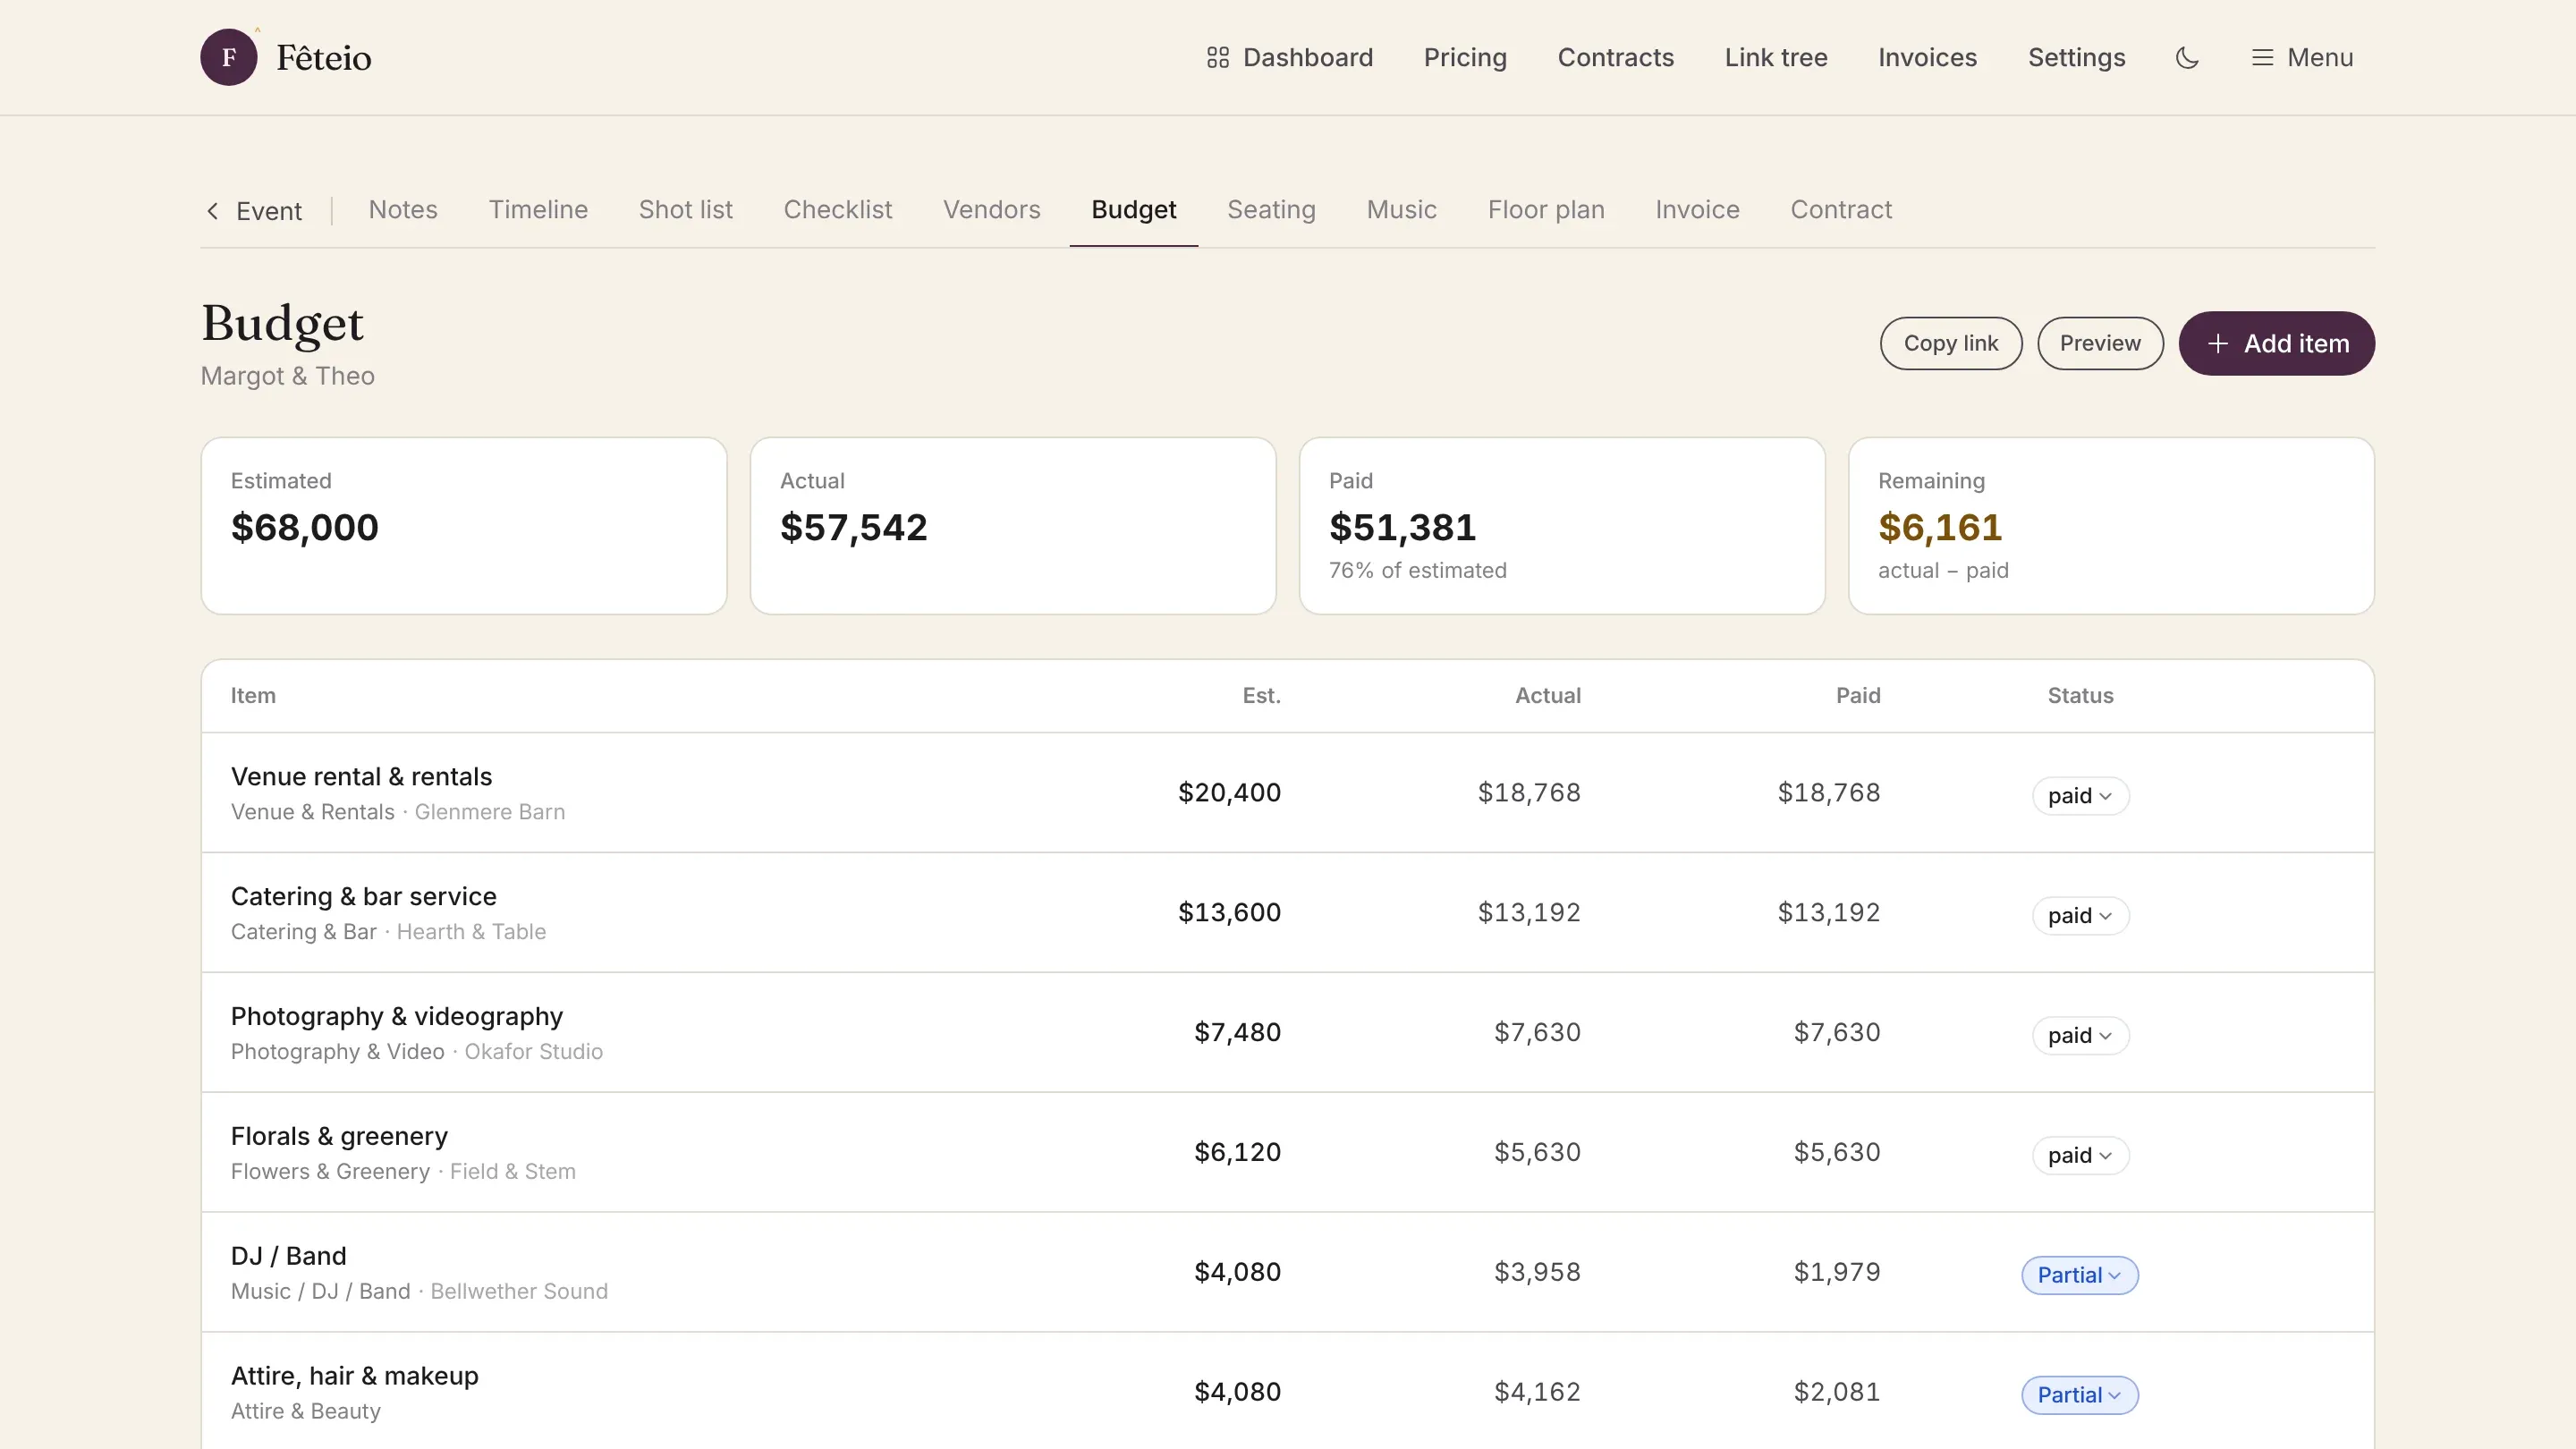Open the Dashboard grid icon
2576x1449 pixels.
[x=1217, y=58]
